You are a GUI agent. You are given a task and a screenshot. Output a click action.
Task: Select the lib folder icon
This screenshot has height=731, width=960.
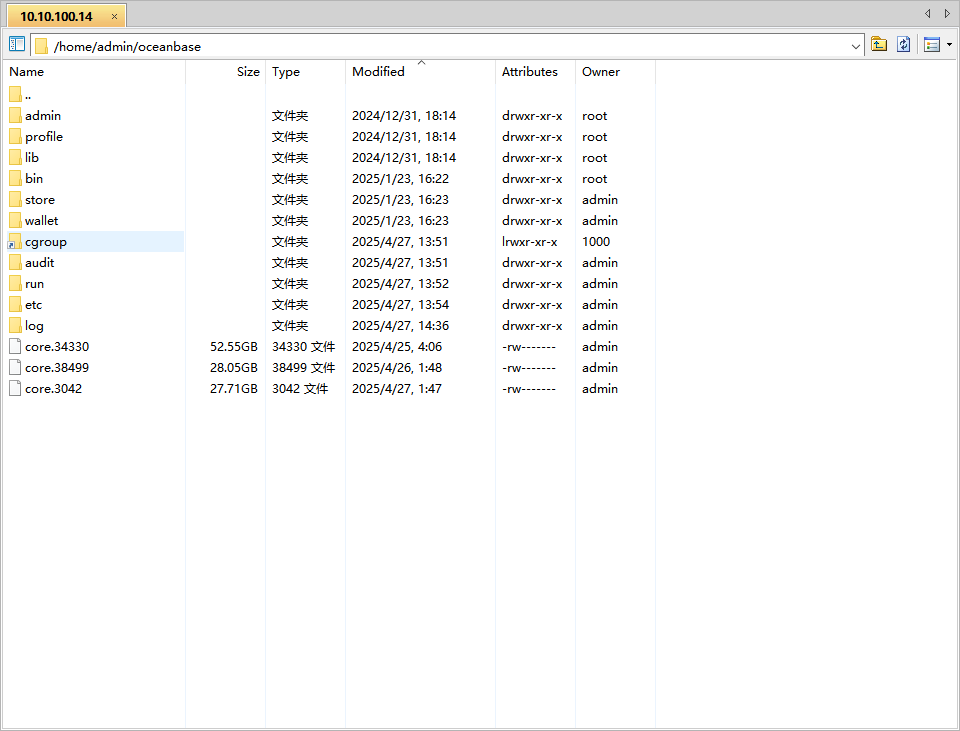(15, 157)
